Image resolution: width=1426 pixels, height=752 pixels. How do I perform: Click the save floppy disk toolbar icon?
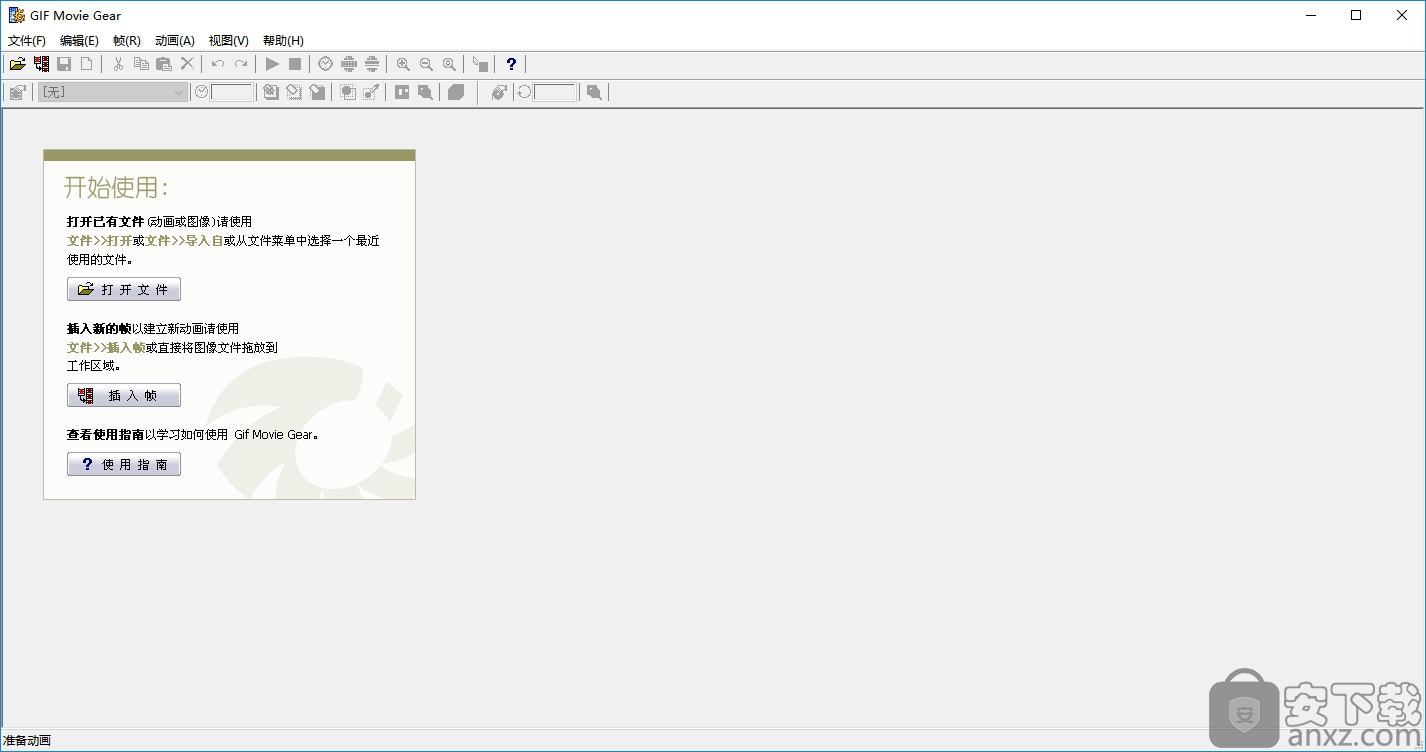64,64
